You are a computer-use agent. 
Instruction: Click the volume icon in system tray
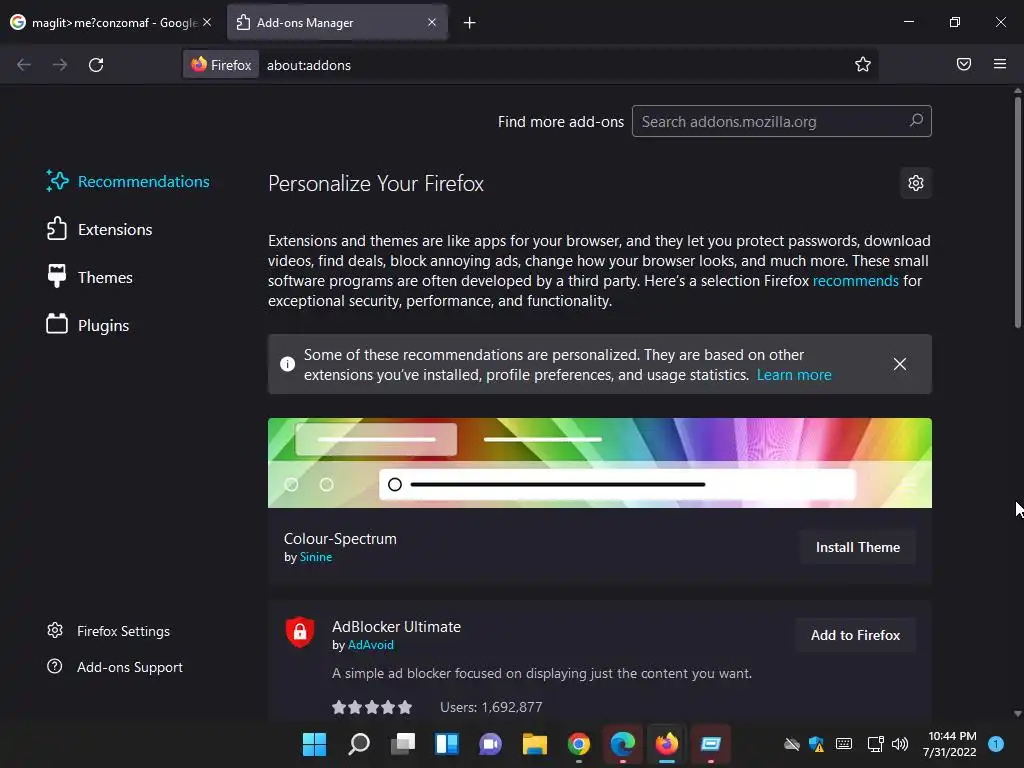click(x=900, y=744)
